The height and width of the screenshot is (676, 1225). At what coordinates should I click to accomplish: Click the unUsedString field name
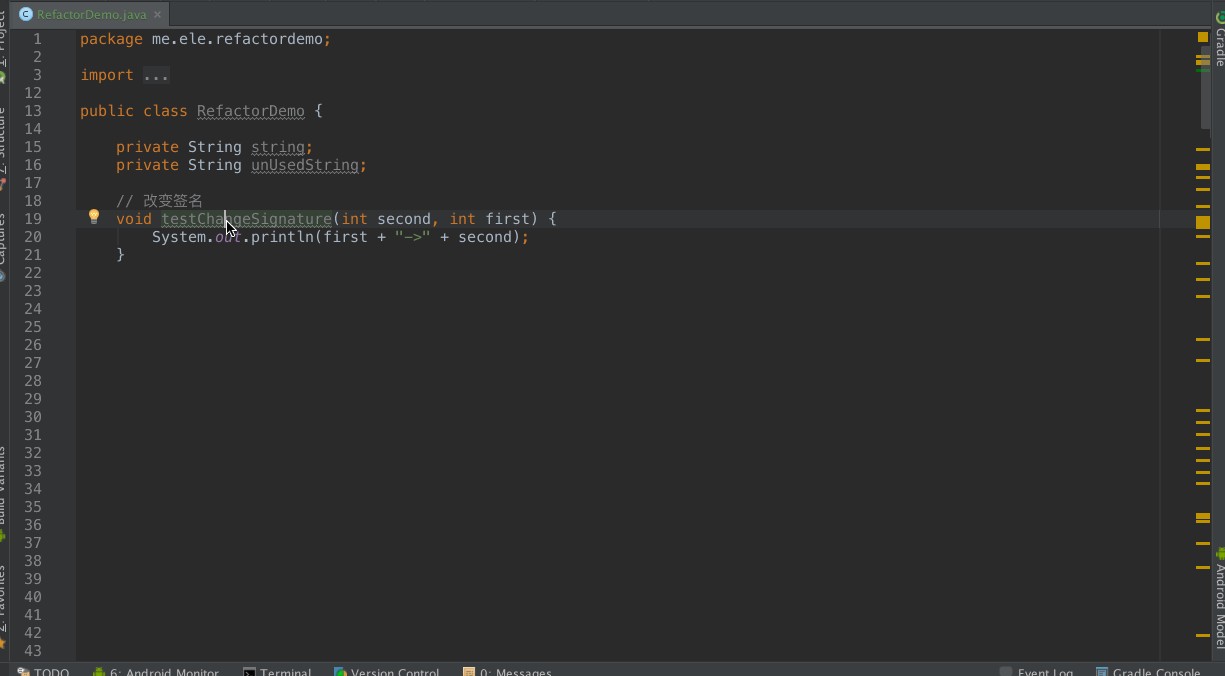[305, 165]
